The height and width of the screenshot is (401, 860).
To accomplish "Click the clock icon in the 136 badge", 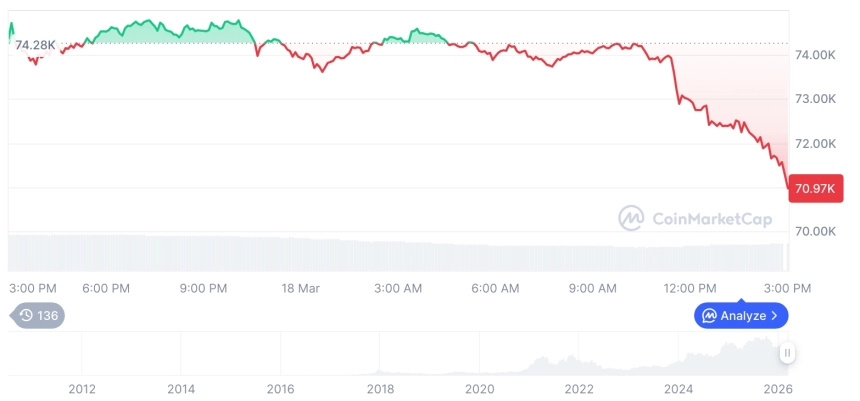I will [26, 315].
